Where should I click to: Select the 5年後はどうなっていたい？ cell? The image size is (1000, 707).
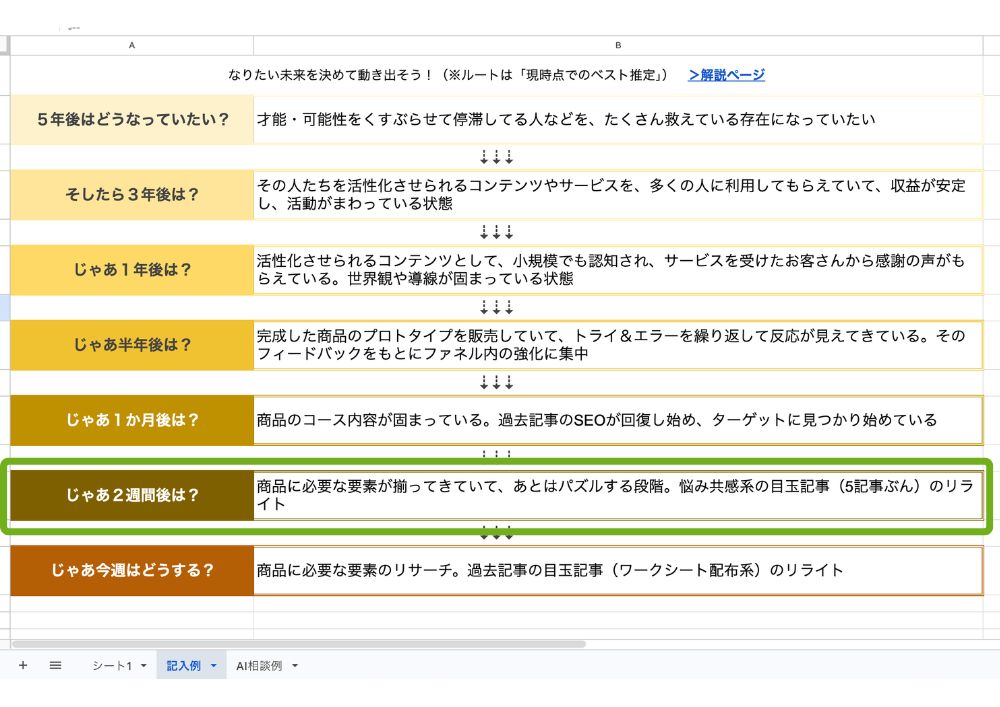[x=132, y=119]
